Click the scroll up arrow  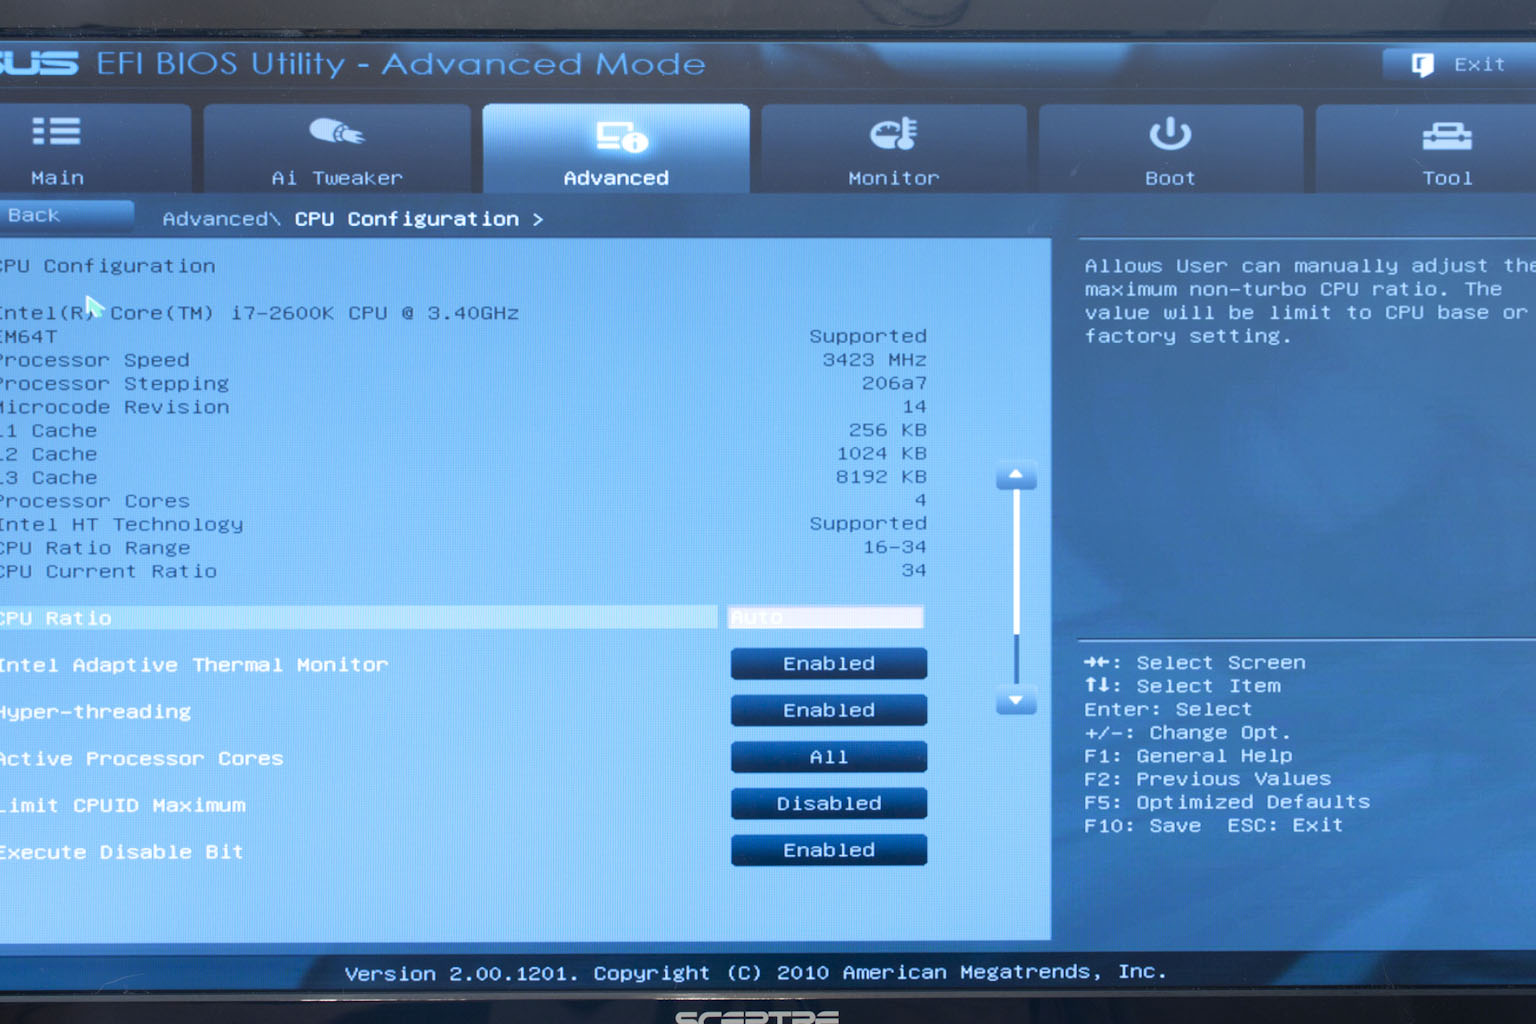point(1016,476)
